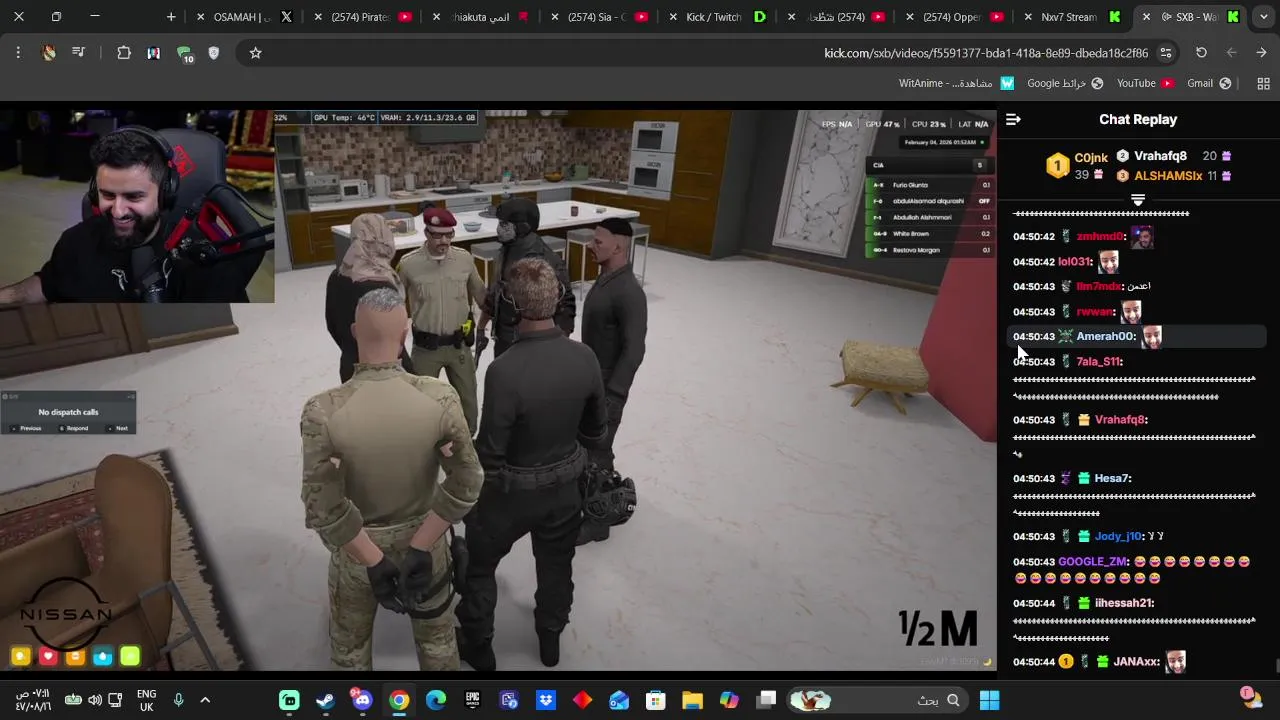The width and height of the screenshot is (1280, 720).
Task: Open the media control playlist icon
Action: (x=79, y=53)
